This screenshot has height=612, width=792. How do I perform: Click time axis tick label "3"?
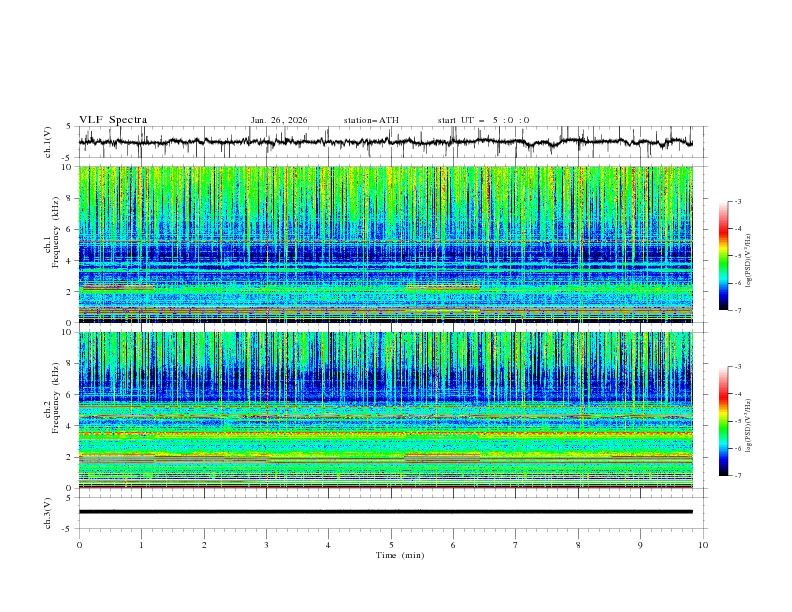pyautogui.click(x=266, y=545)
